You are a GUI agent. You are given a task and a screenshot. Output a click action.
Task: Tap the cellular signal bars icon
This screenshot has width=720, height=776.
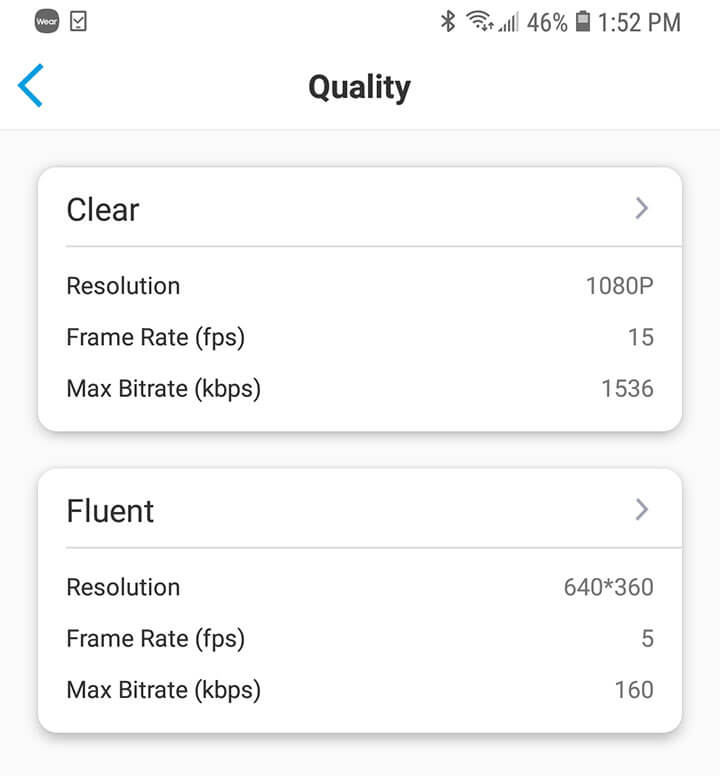509,21
